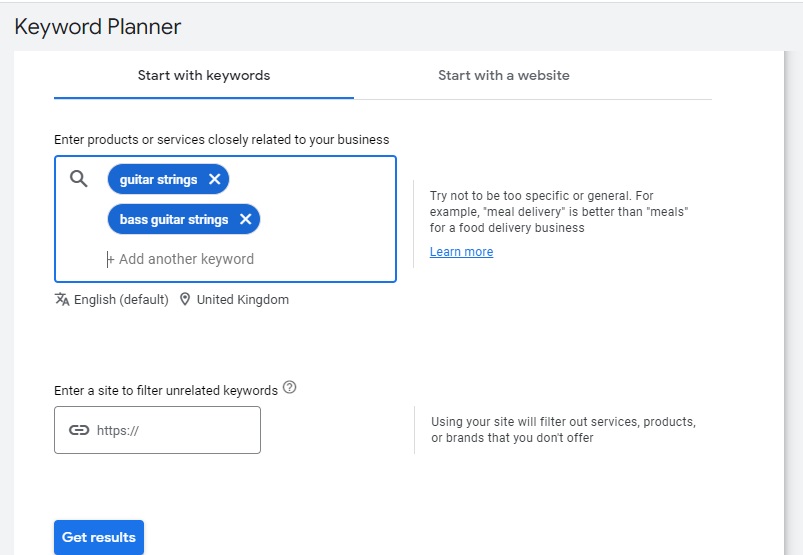Image resolution: width=803 pixels, height=555 pixels.
Task: Remove the "guitar strings" keyword chip
Action: 214,180
